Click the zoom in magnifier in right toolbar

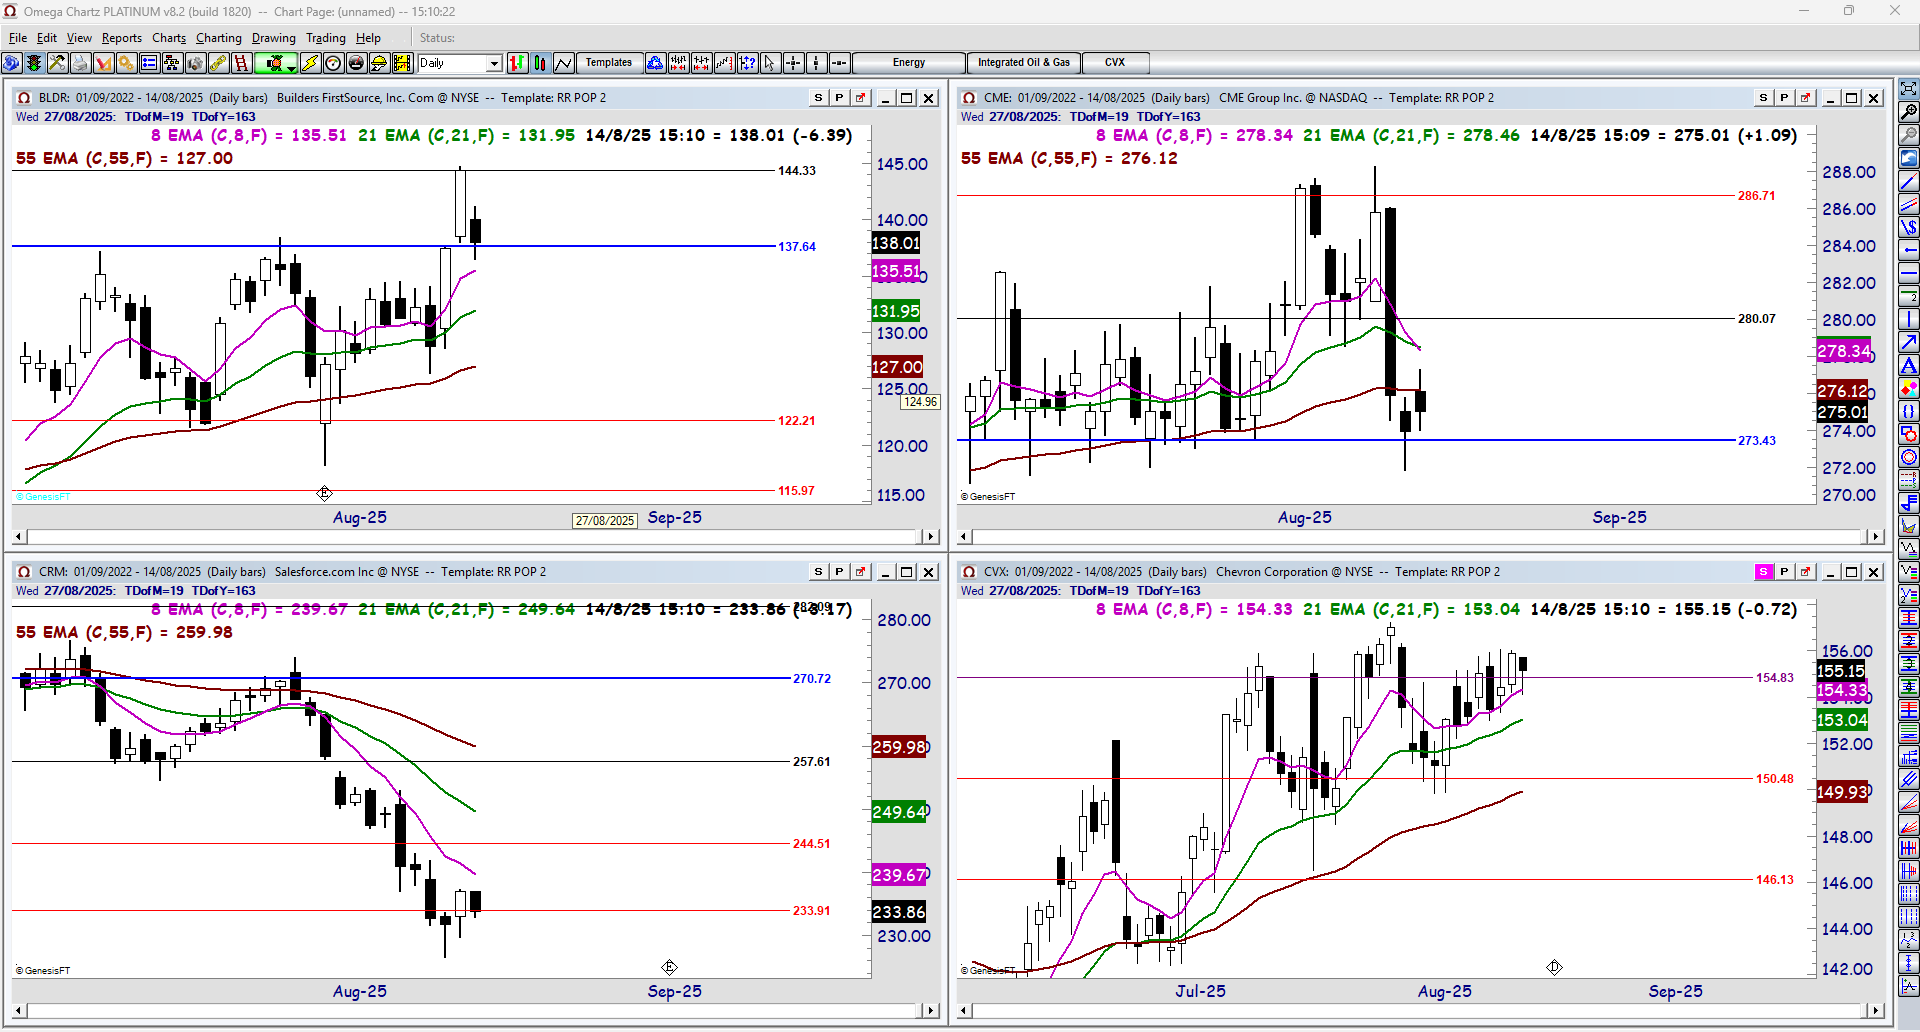tap(1909, 111)
